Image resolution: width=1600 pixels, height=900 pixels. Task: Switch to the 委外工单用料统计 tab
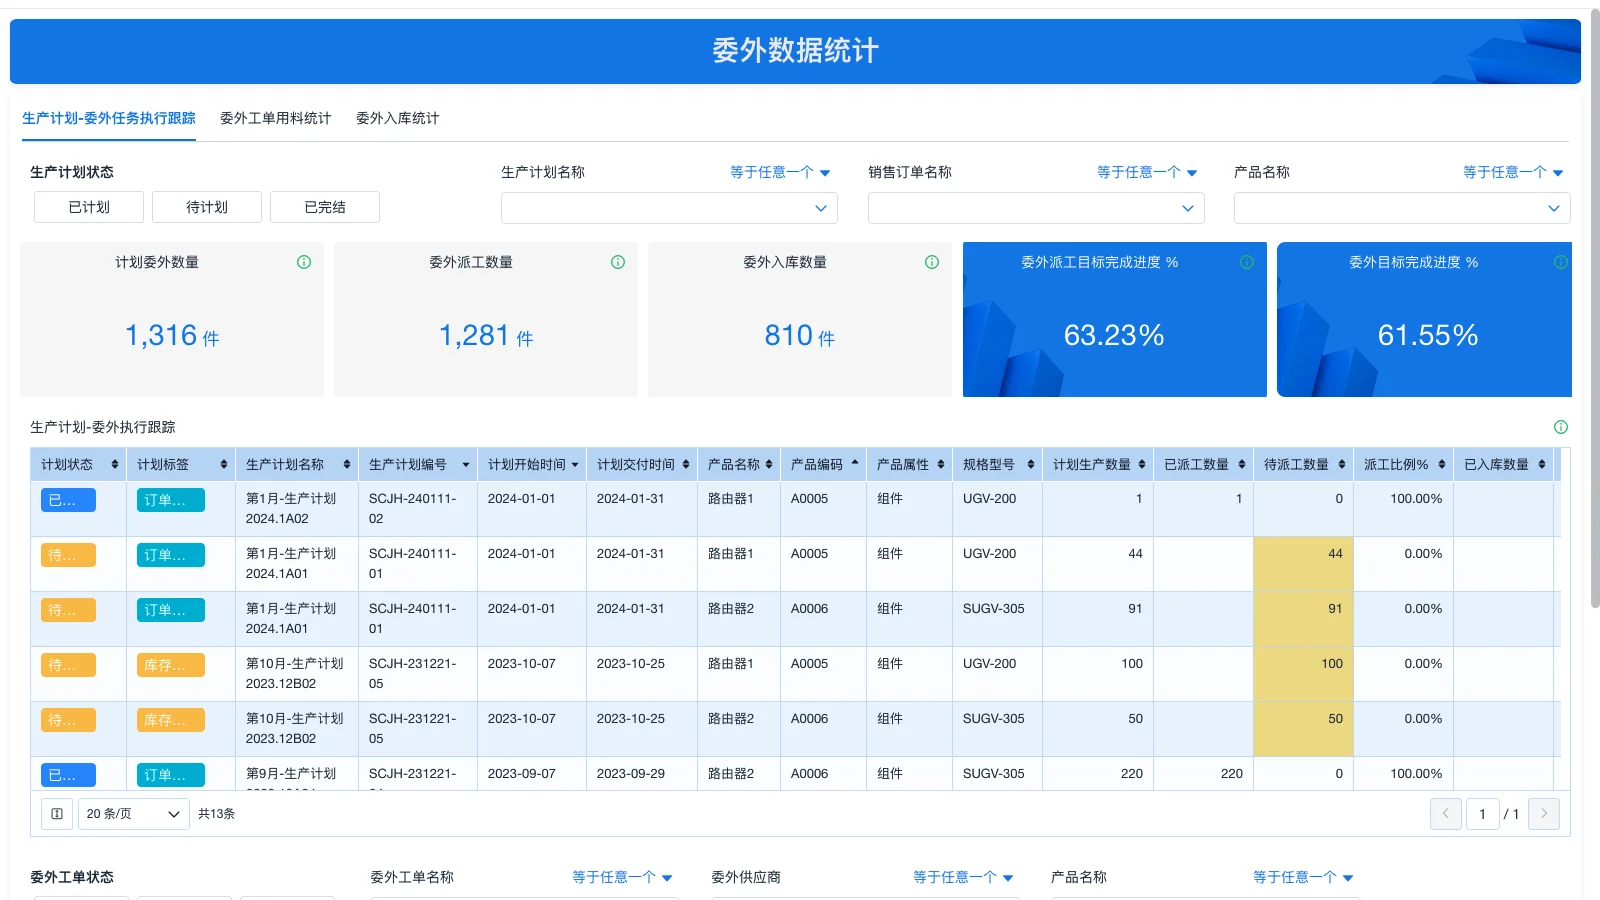(275, 117)
